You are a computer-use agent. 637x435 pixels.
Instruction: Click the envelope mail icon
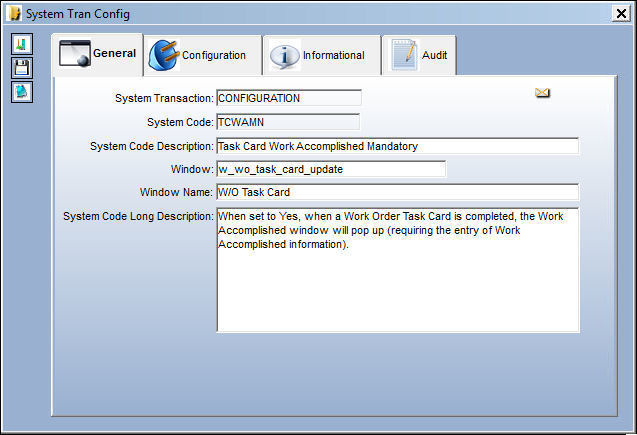point(542,93)
